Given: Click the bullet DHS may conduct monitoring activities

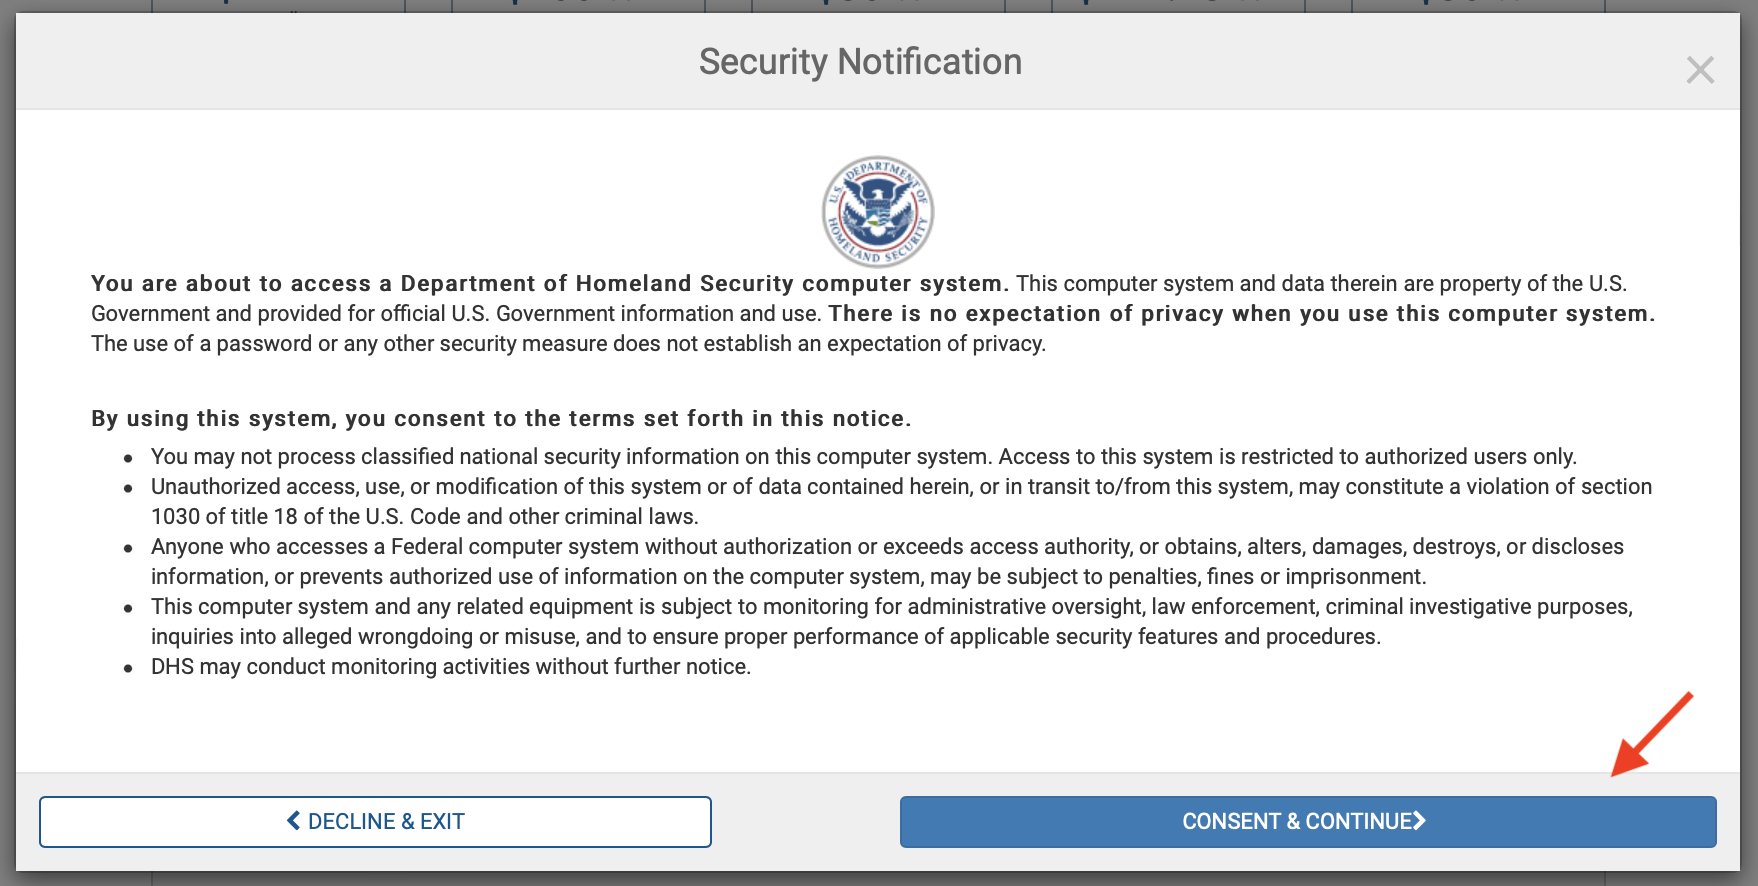Looking at the screenshot, I should tap(451, 667).
